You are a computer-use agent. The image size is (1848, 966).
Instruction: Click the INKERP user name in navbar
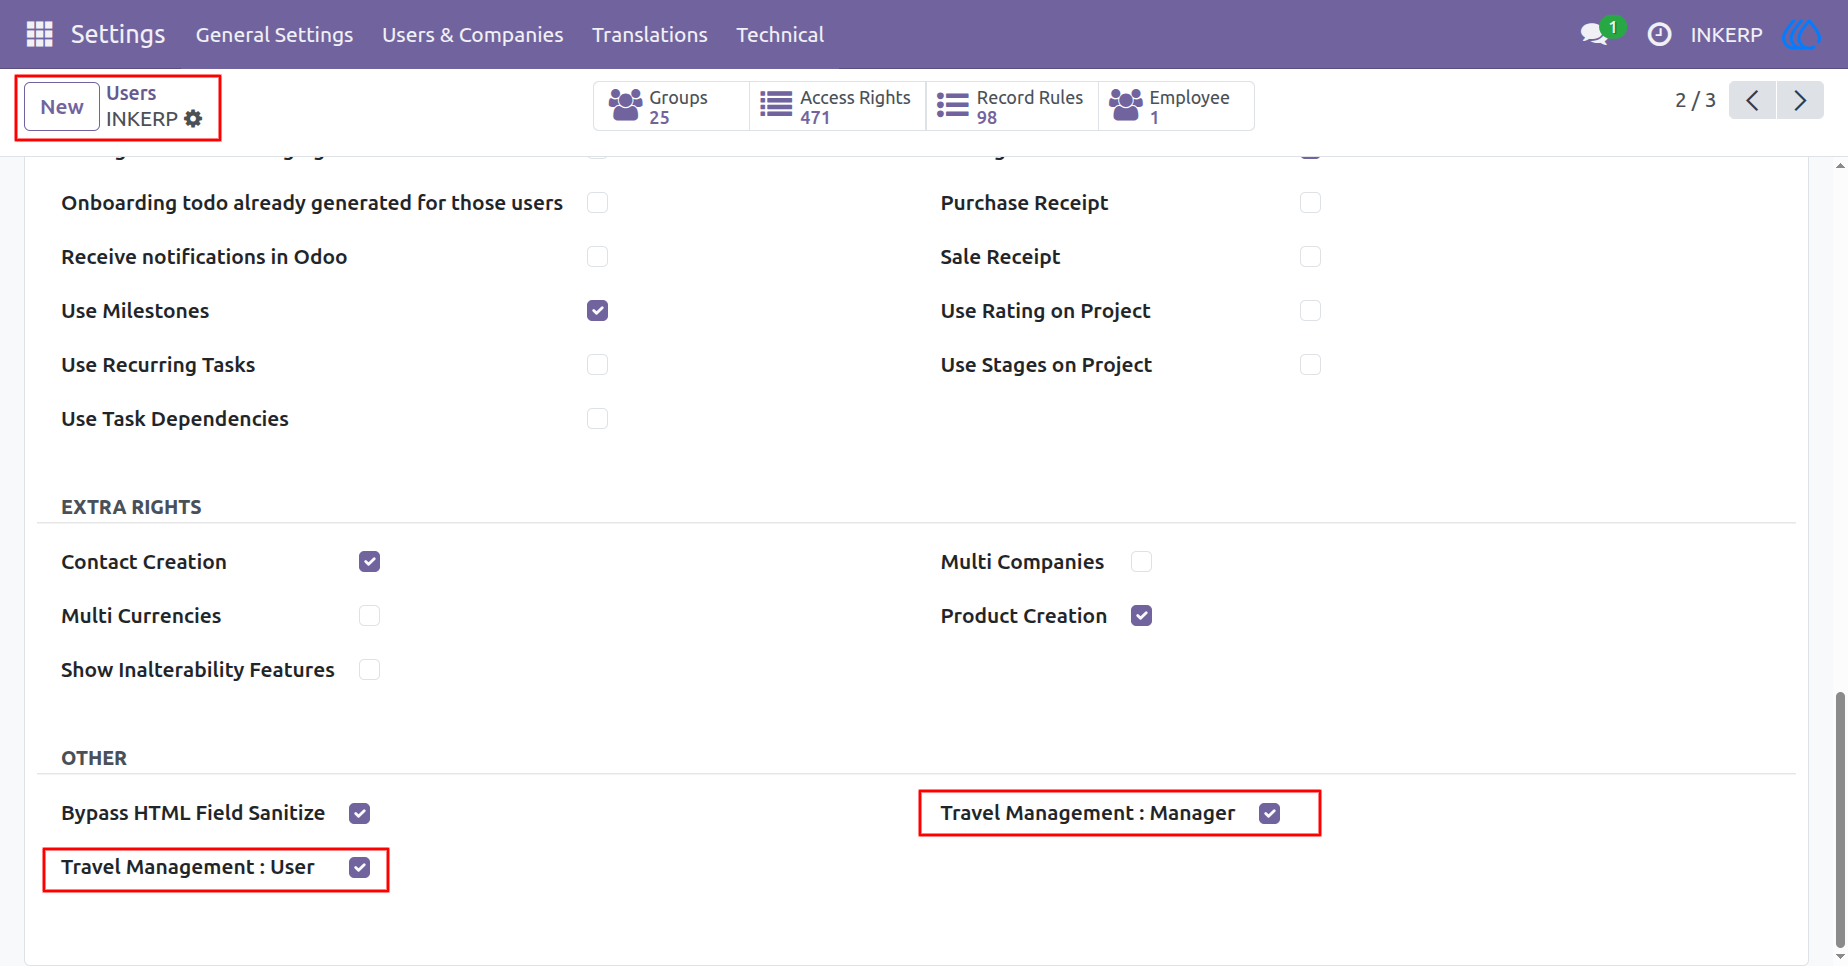coord(1726,35)
